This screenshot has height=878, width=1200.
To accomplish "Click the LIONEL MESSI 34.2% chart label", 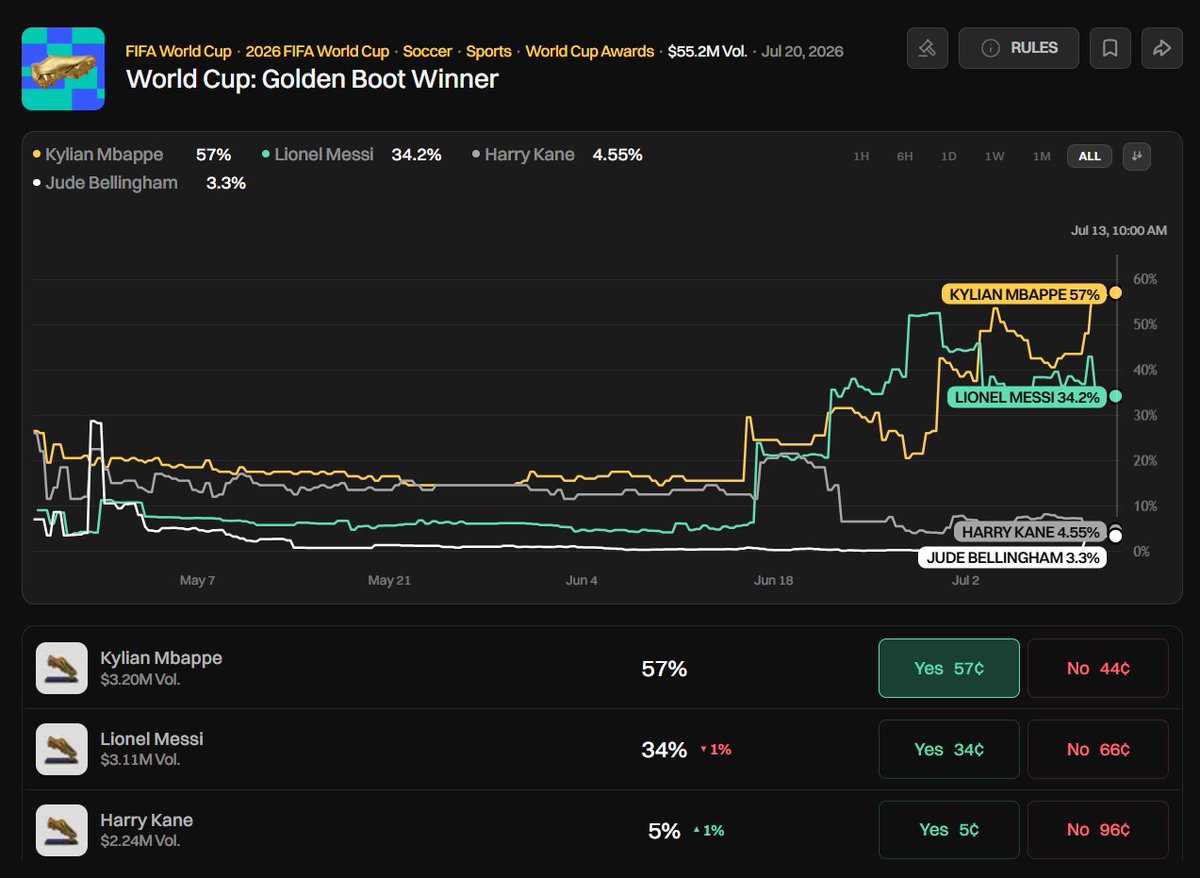I will pos(1026,397).
